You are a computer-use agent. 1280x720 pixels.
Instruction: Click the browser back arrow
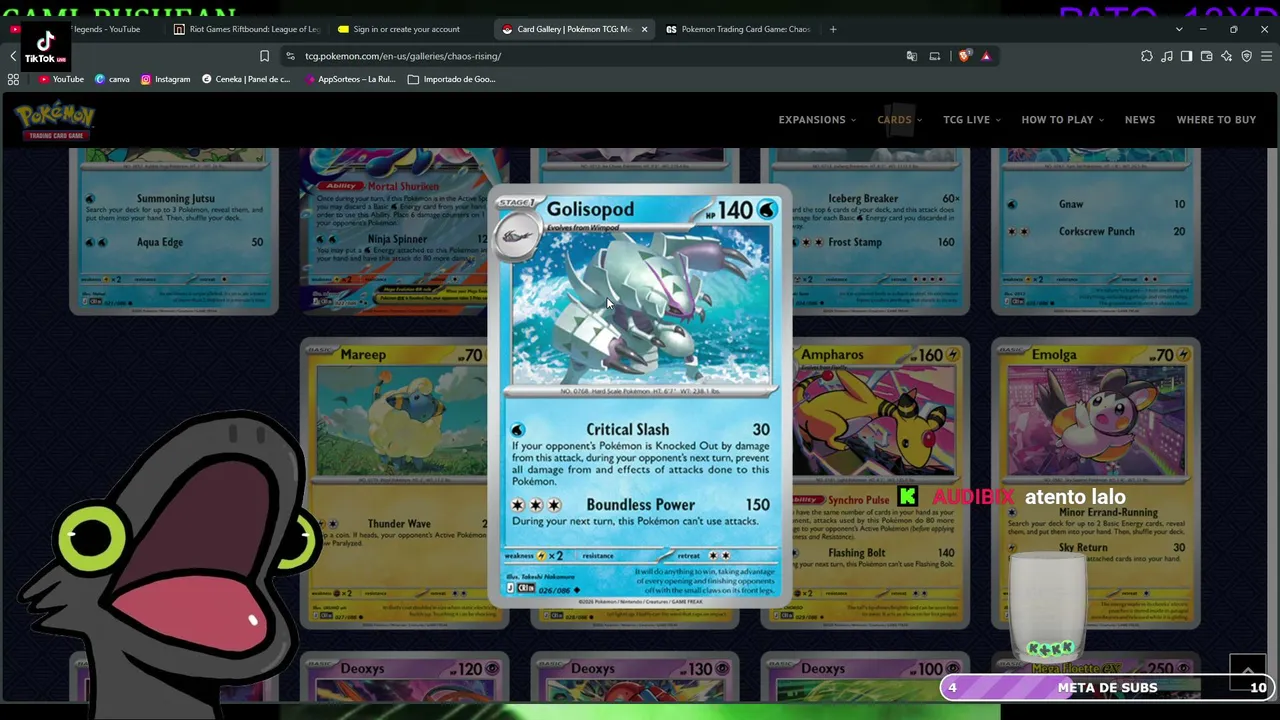(13, 56)
